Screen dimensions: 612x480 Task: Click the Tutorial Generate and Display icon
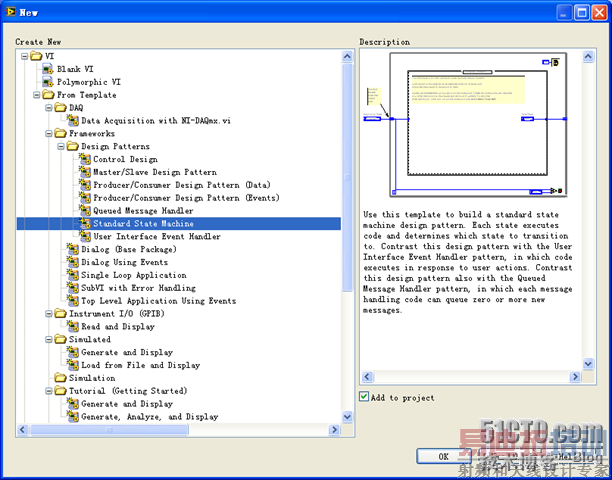point(73,404)
